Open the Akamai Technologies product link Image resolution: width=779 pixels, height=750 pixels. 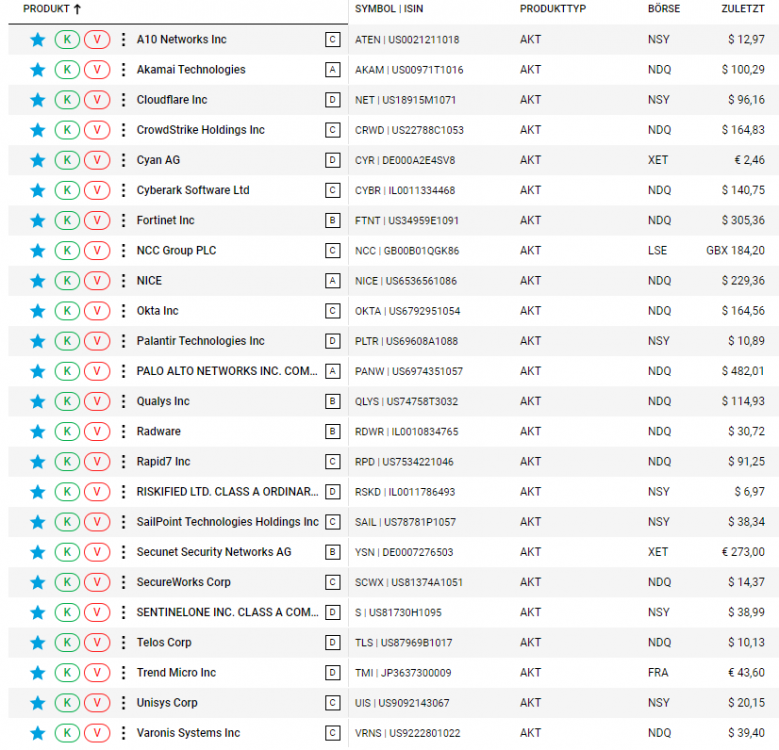point(191,70)
